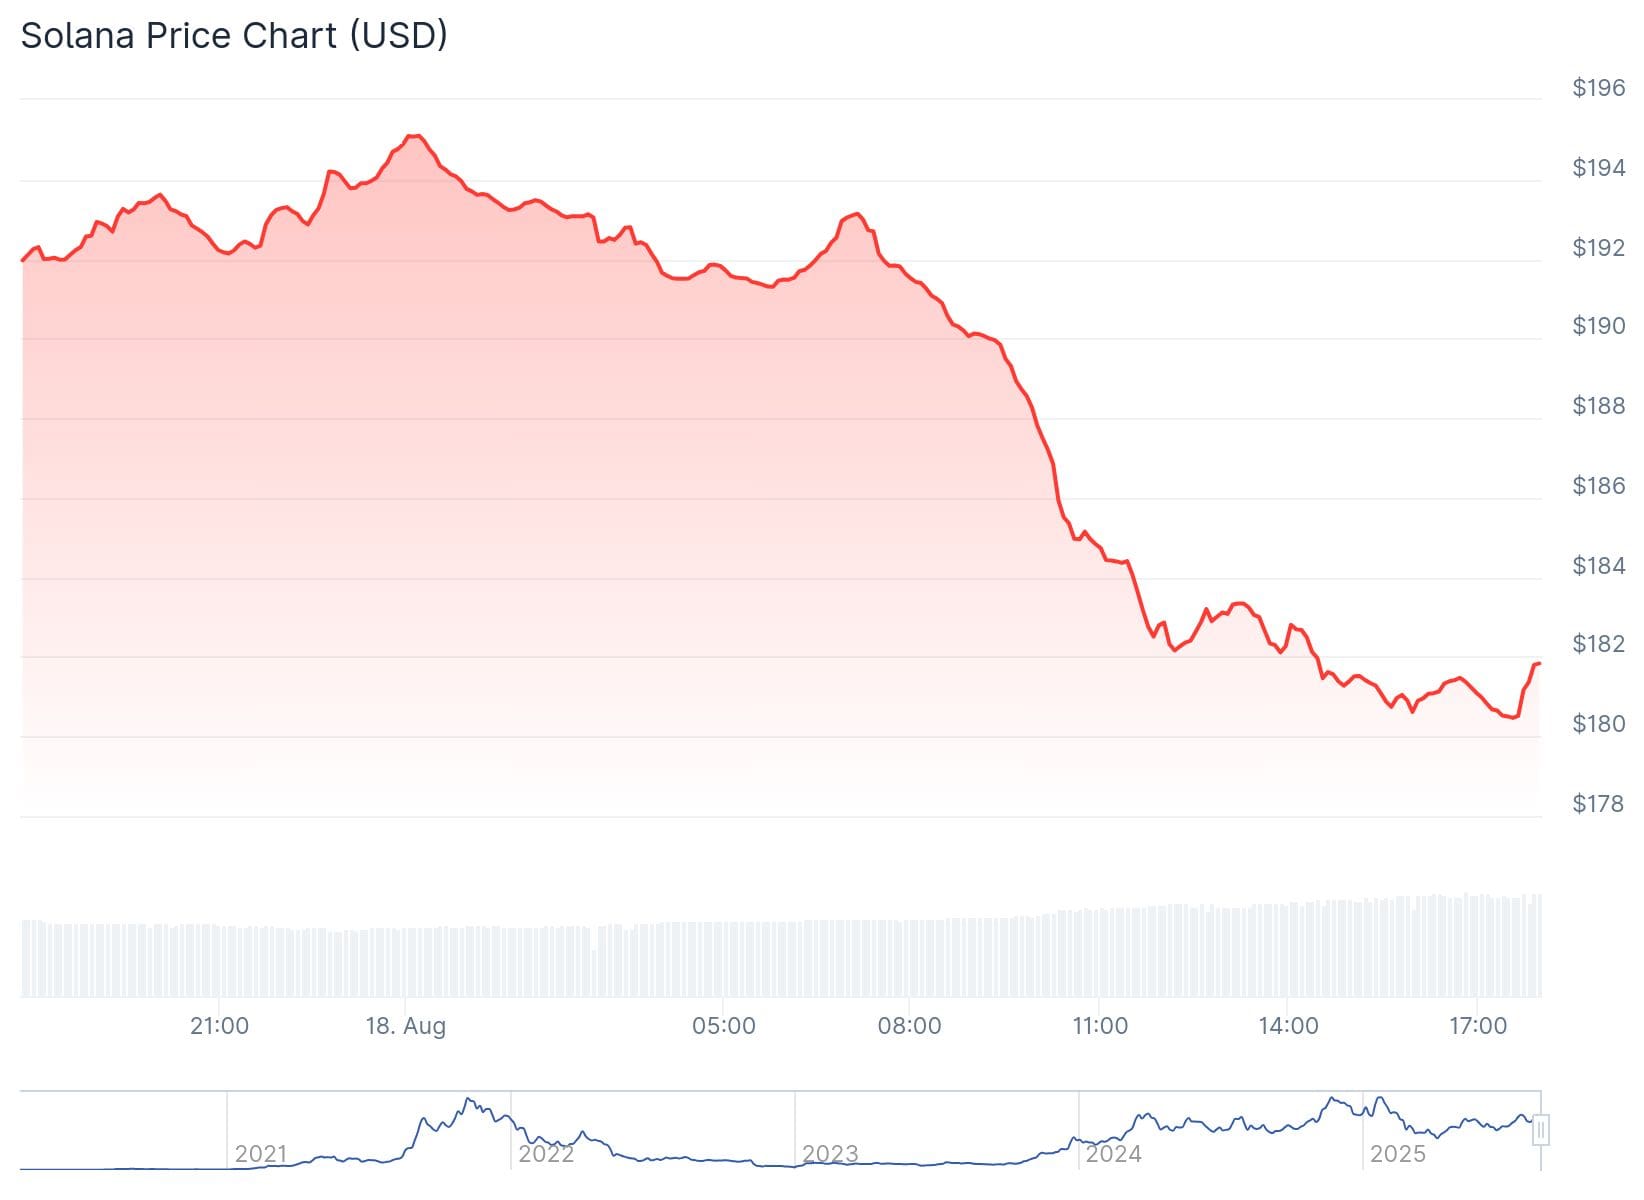The width and height of the screenshot is (1644, 1200).
Task: Select 2024 in the navigator timeline
Action: click(1114, 1154)
